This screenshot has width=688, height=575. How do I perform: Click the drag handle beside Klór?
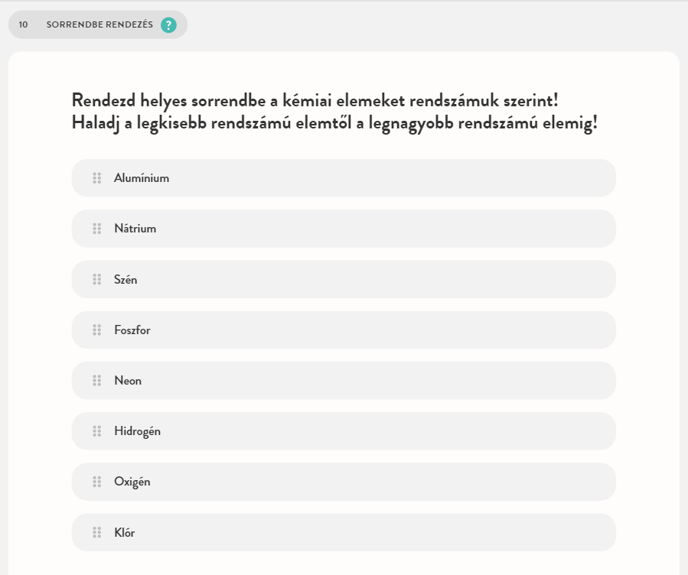coord(97,533)
